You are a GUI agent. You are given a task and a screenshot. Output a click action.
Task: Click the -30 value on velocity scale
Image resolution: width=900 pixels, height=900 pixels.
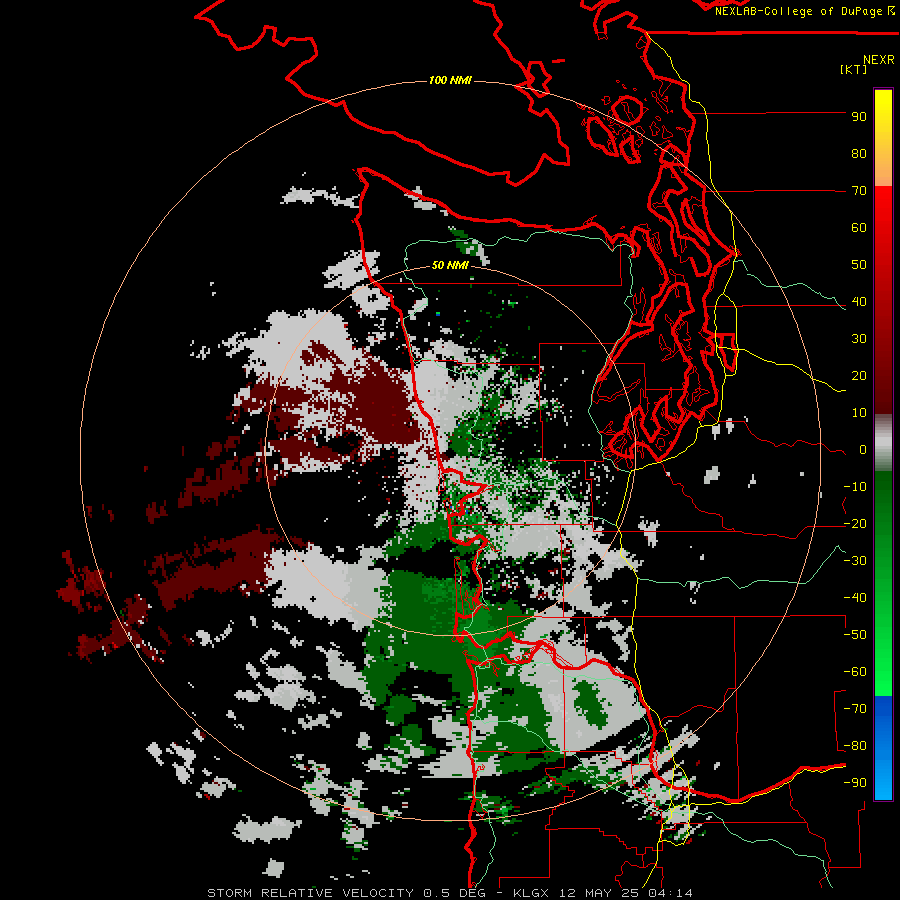(855, 561)
